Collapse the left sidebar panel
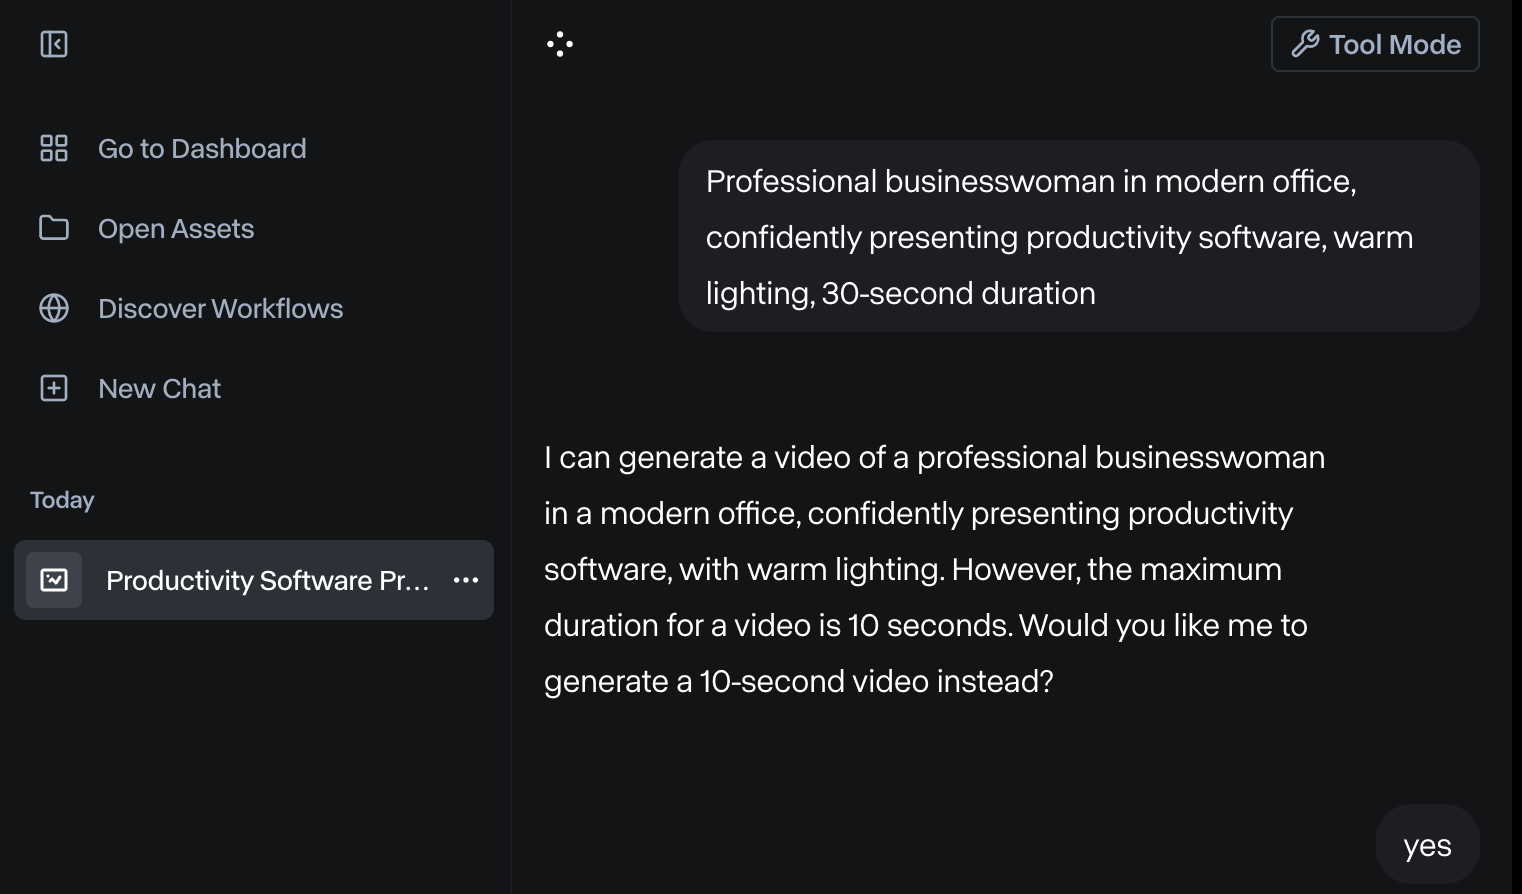This screenshot has width=1522, height=894. click(54, 44)
